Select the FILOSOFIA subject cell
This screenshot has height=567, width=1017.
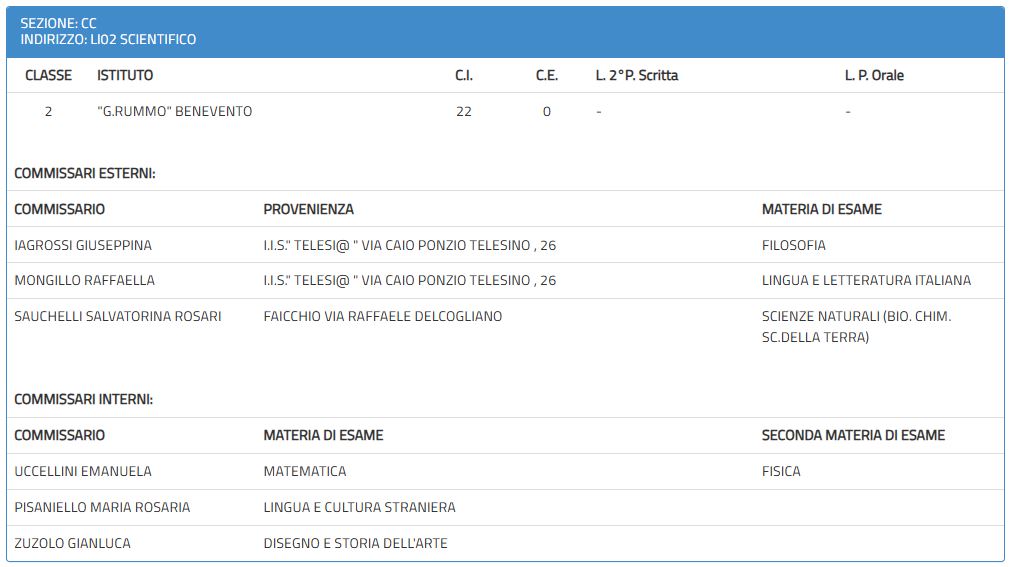coord(794,245)
